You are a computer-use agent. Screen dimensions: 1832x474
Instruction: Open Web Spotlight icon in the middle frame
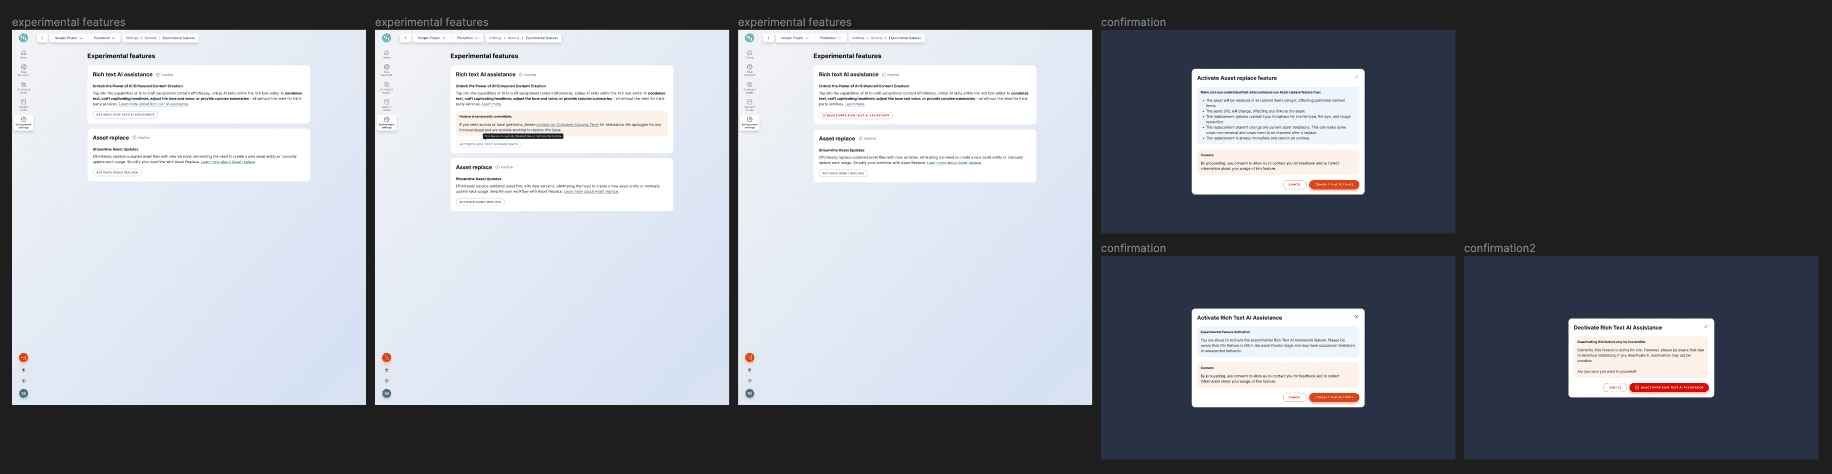coord(386,70)
